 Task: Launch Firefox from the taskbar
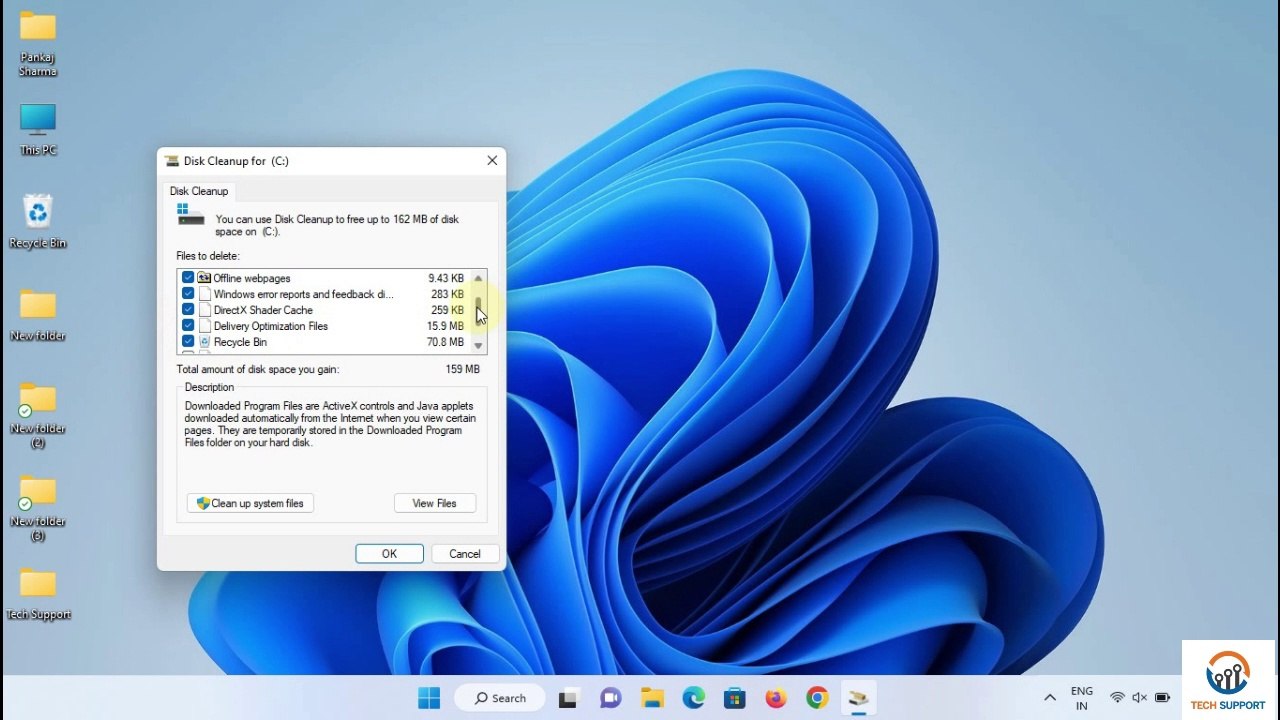776,698
